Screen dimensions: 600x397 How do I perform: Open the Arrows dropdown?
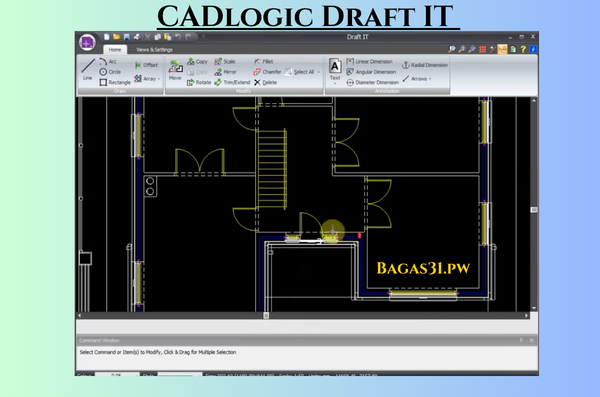417,78
